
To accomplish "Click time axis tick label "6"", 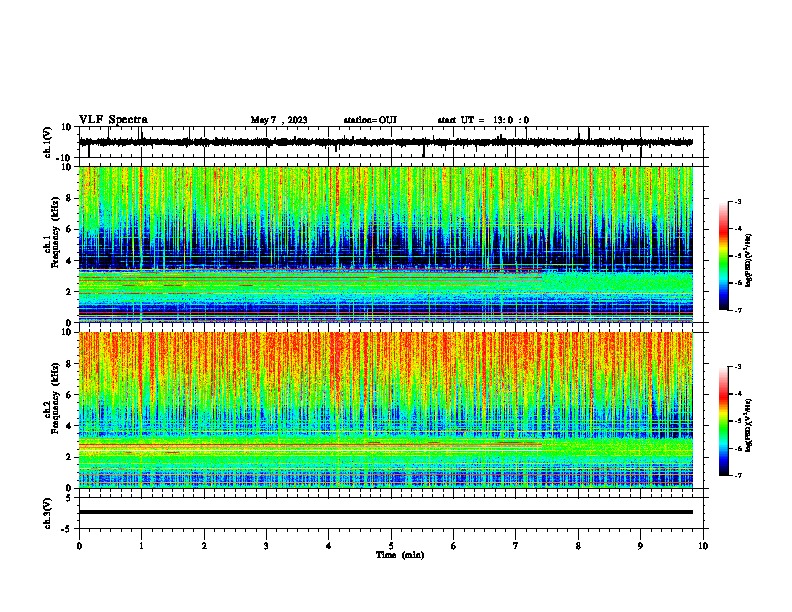I will coord(454,546).
